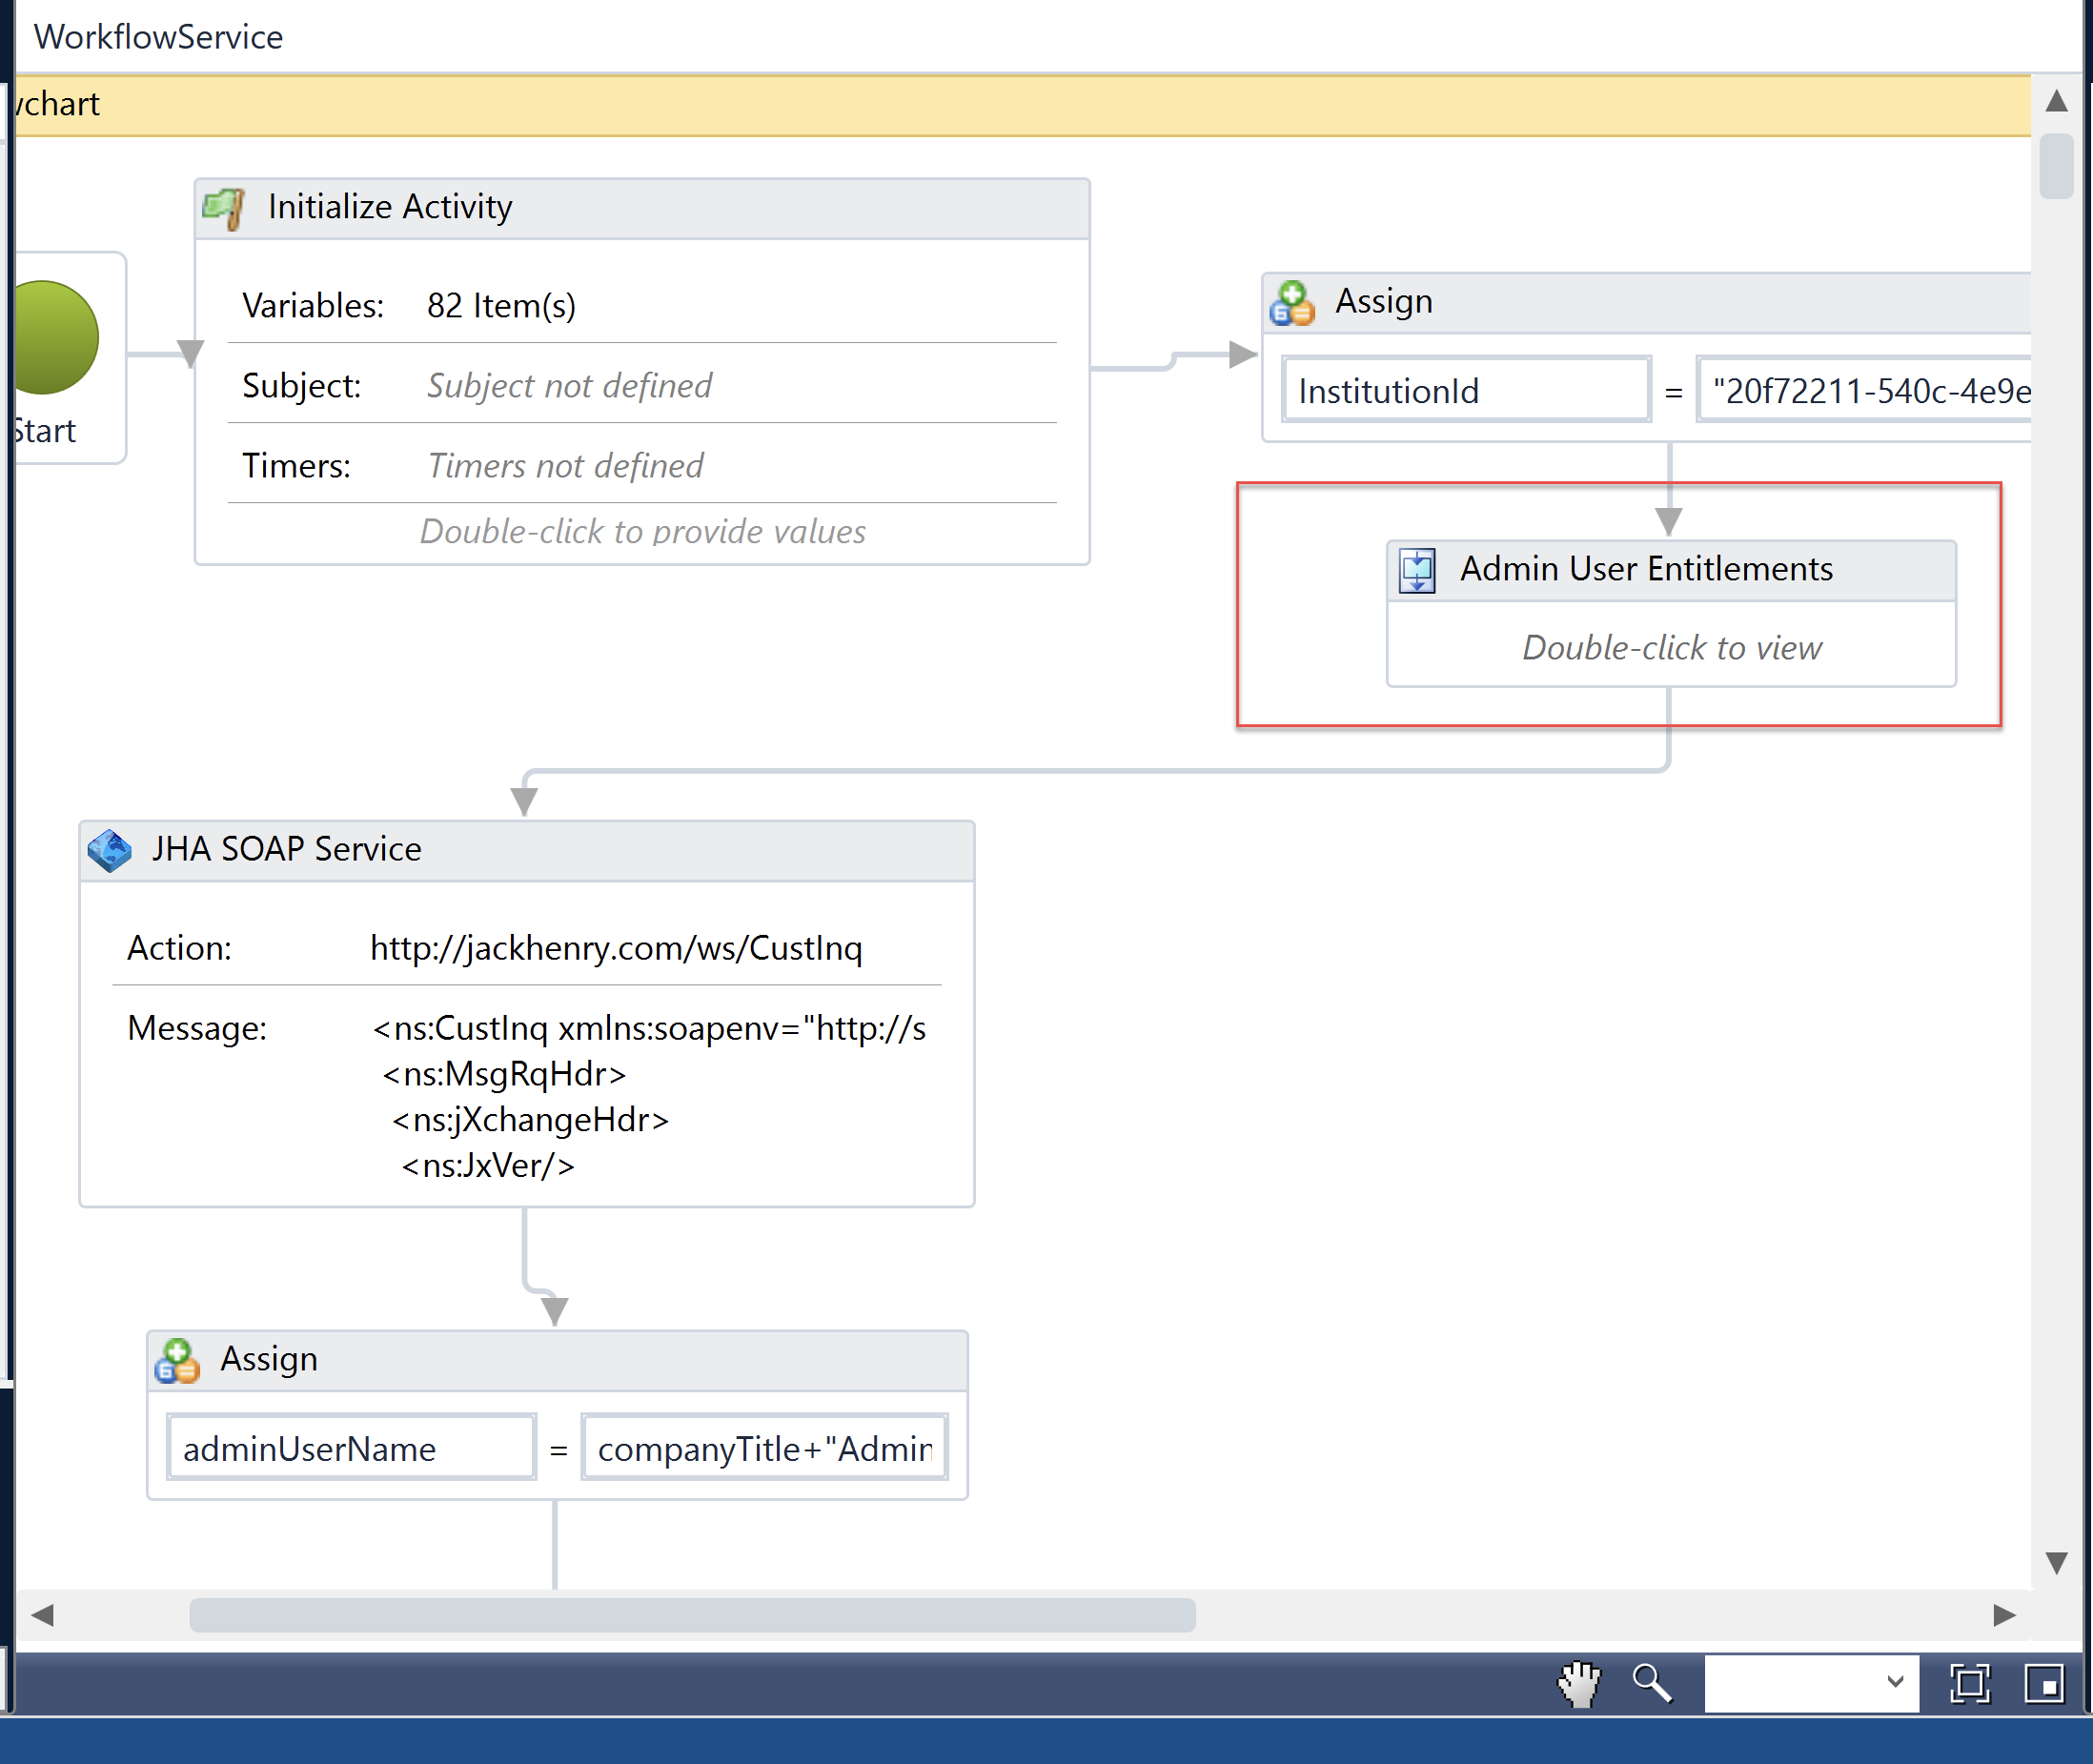
Task: Click the adminUserName Assign activity icon
Action: (x=177, y=1360)
